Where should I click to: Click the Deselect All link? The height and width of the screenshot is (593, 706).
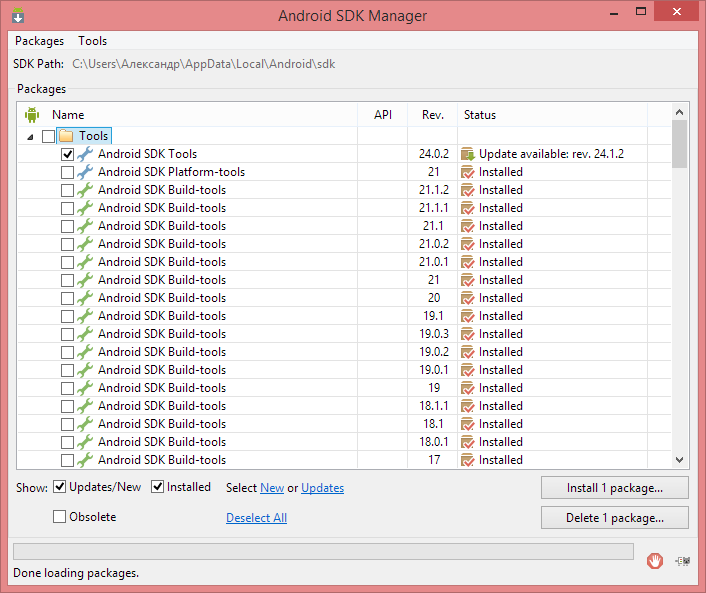pos(256,518)
